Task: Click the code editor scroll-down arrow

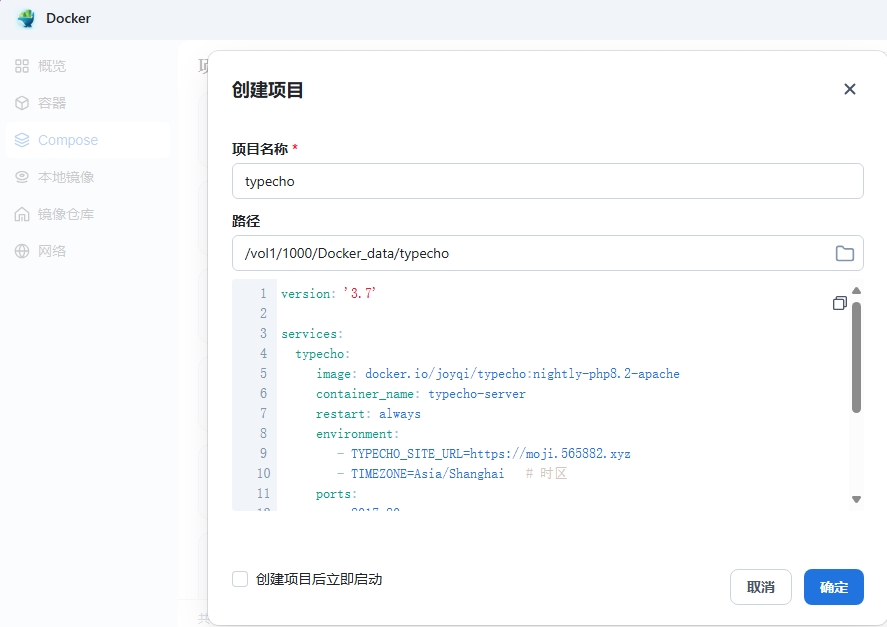Action: 856,499
